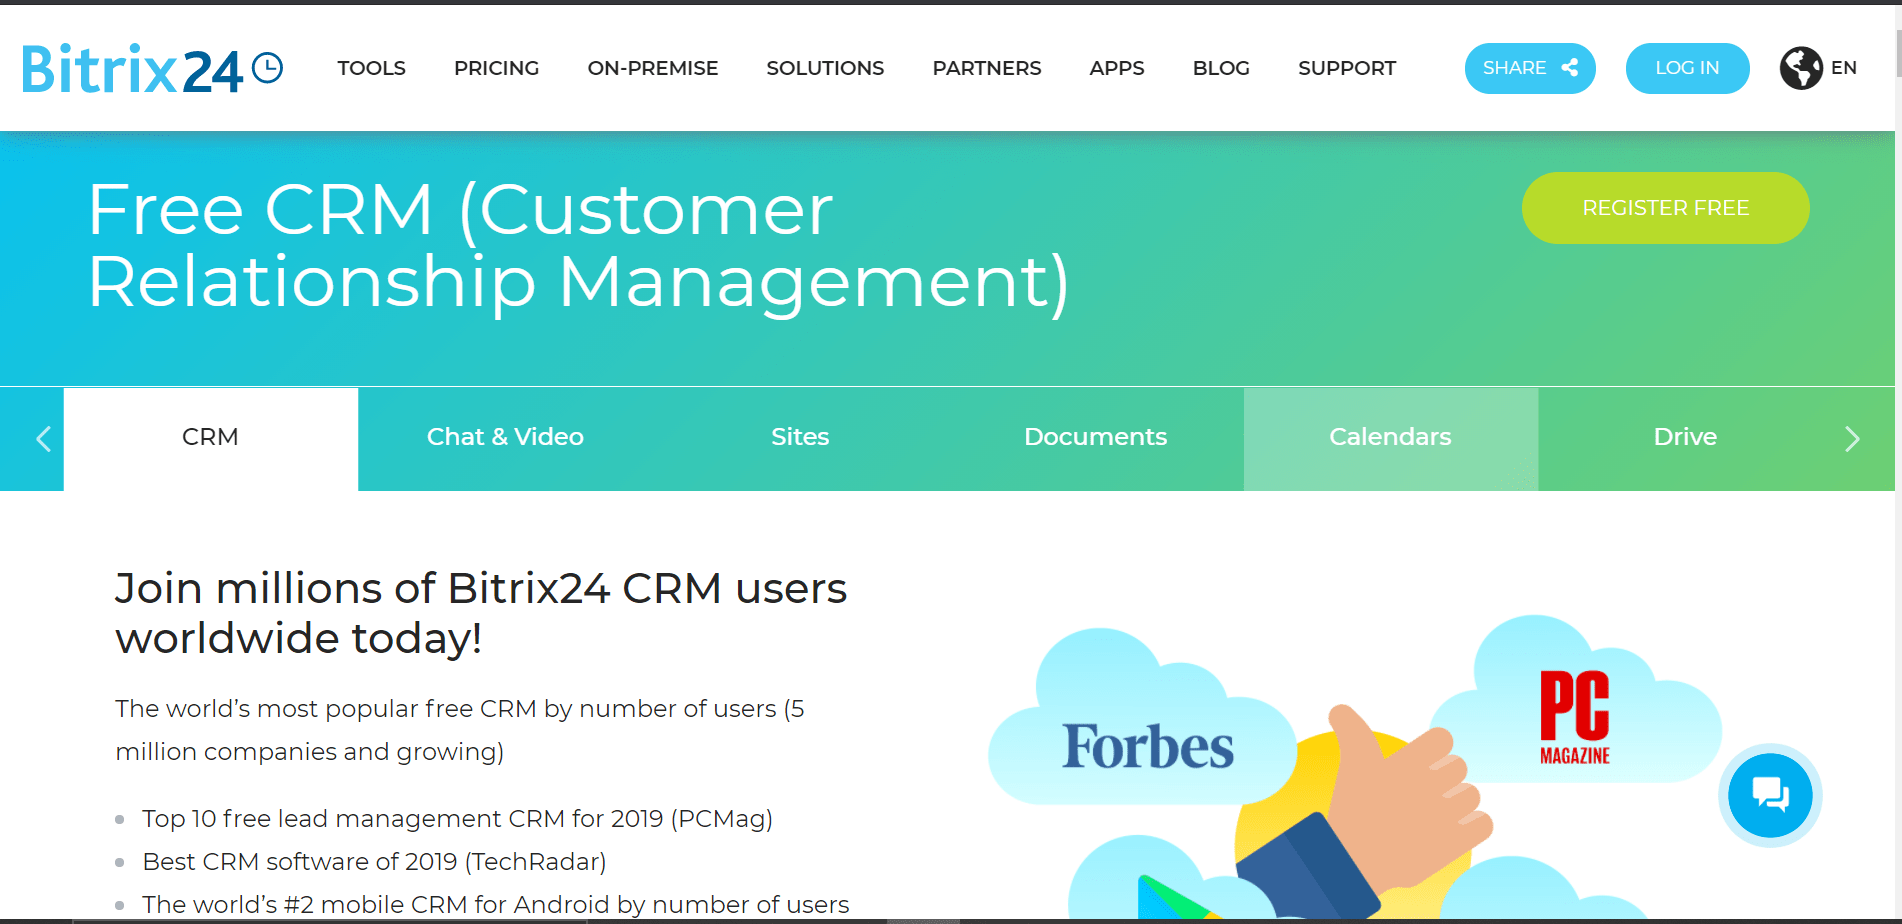Image resolution: width=1902 pixels, height=924 pixels.
Task: Go to ON-PREMISE section
Action: pyautogui.click(x=653, y=68)
